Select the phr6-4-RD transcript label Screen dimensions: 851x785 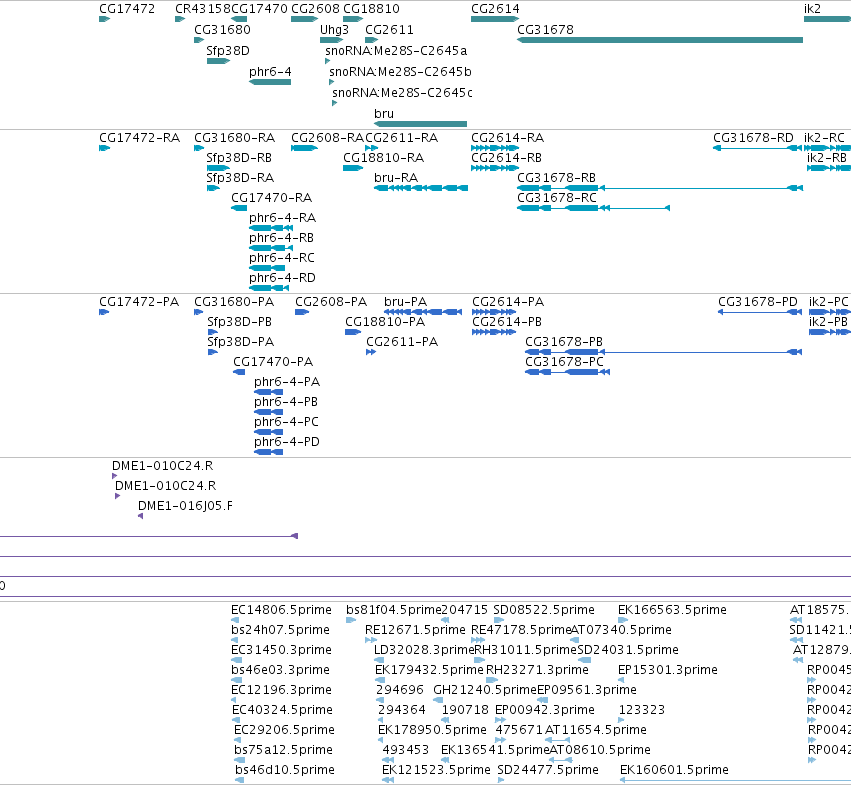[x=282, y=278]
